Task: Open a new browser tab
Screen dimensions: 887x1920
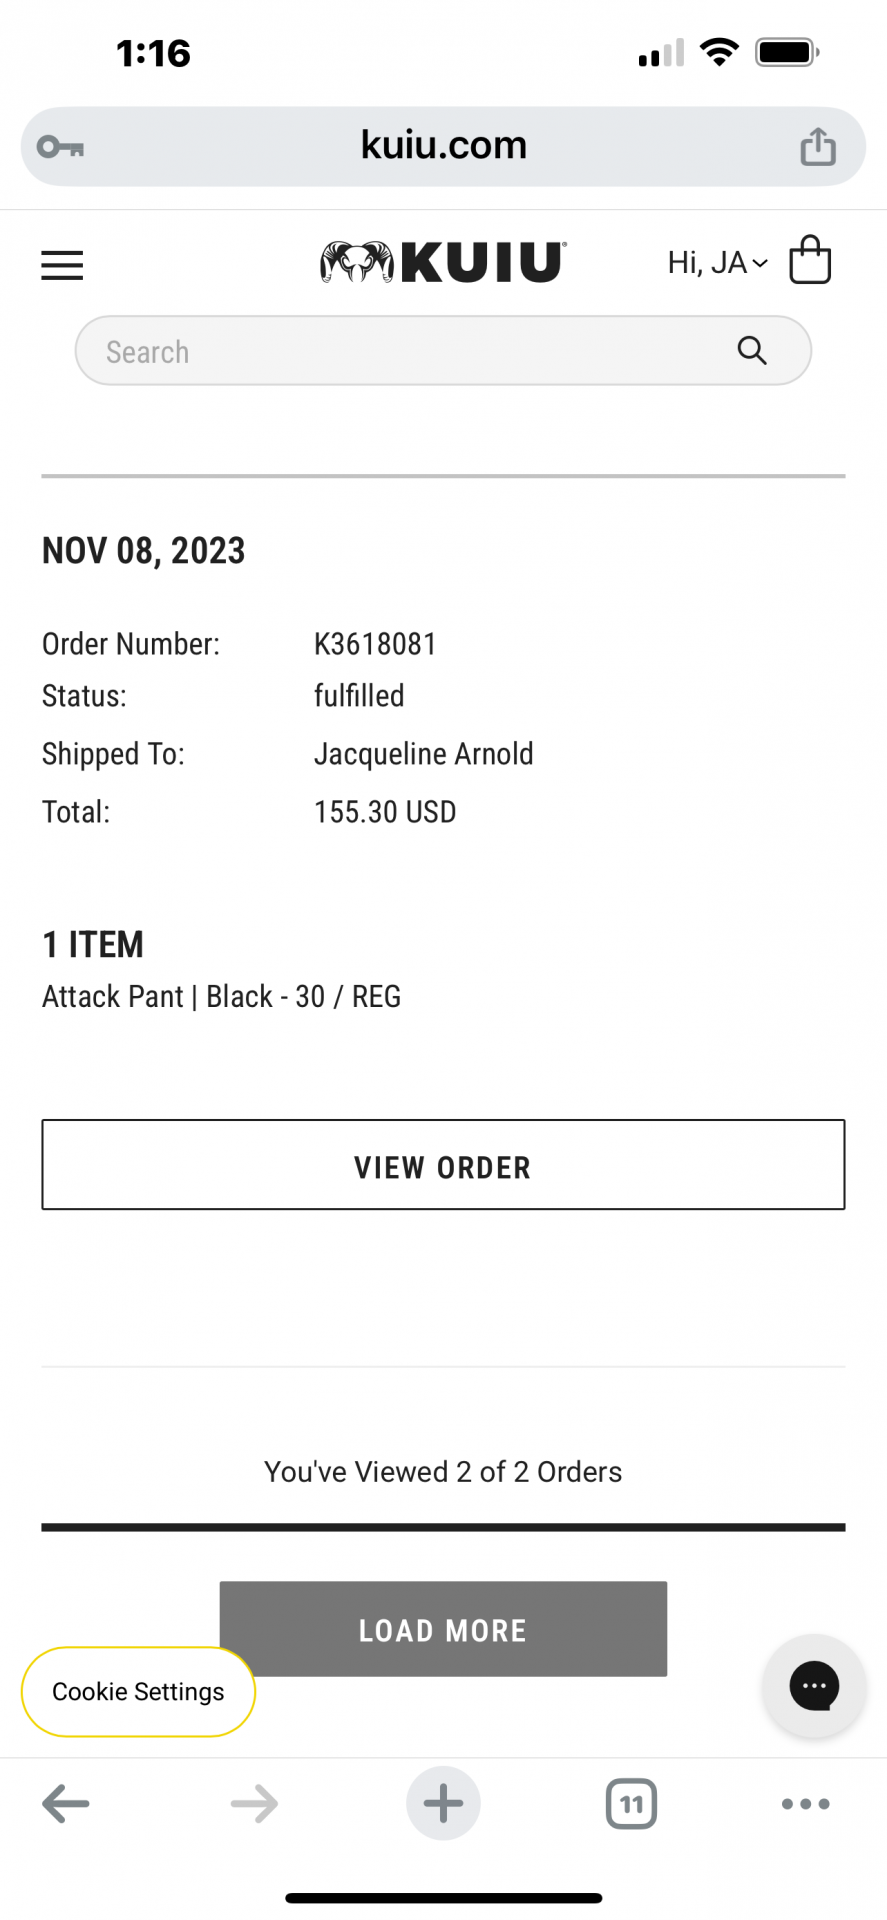Action: pyautogui.click(x=443, y=1804)
